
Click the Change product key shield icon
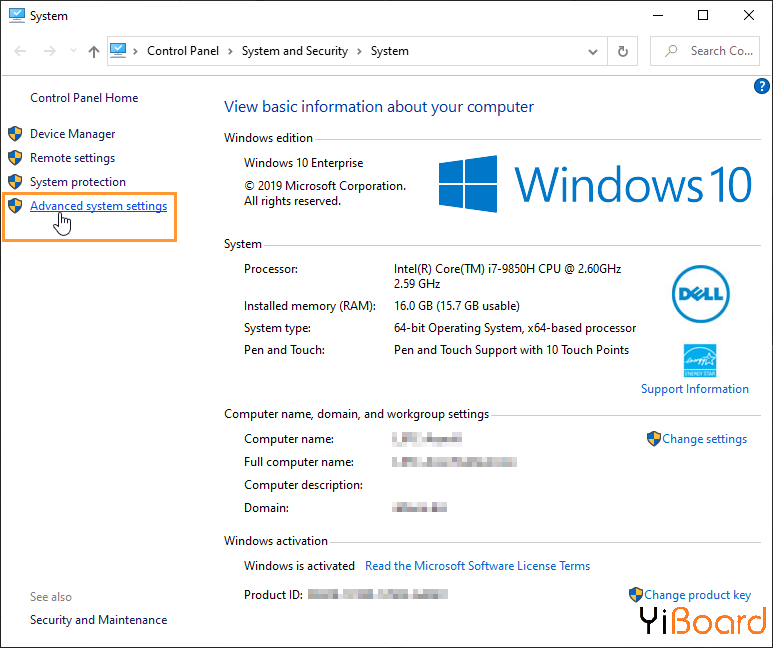[636, 594]
